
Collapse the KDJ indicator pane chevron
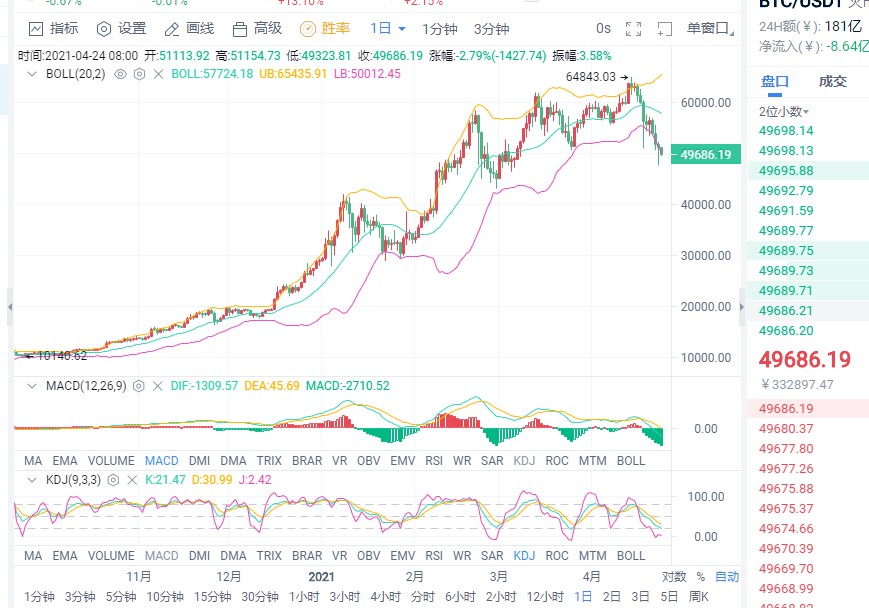click(31, 479)
